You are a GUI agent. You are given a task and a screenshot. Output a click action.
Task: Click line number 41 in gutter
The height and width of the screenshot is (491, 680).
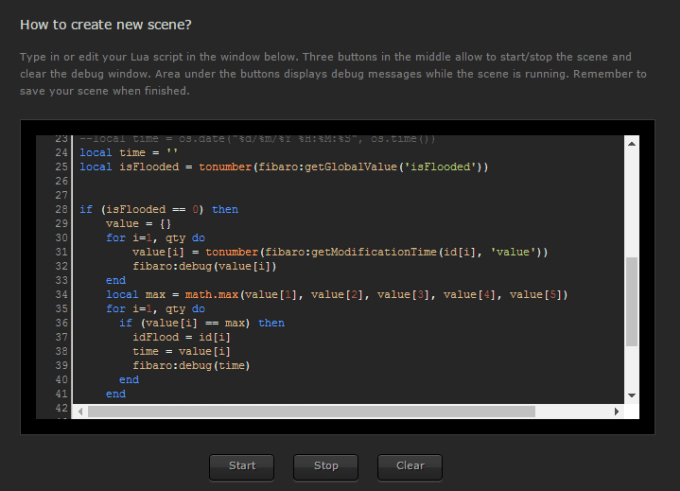pyautogui.click(x=62, y=394)
